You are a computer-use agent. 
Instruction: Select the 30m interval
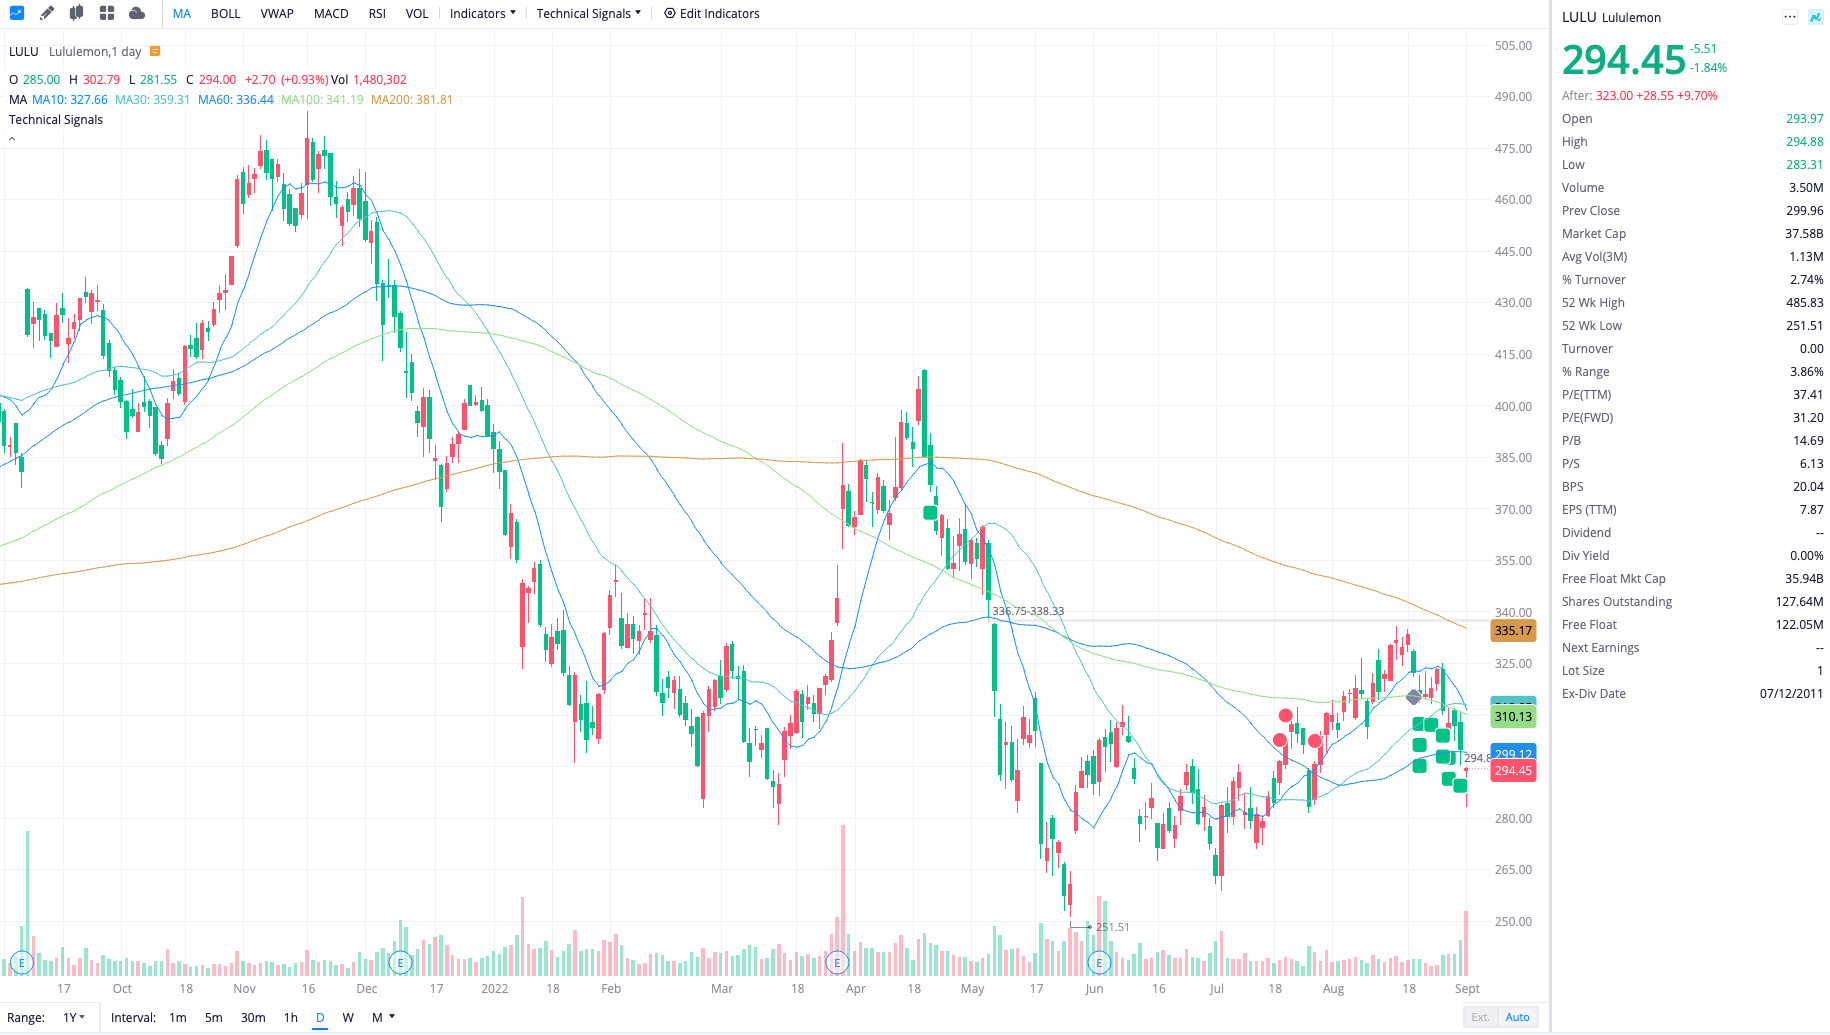point(253,1017)
